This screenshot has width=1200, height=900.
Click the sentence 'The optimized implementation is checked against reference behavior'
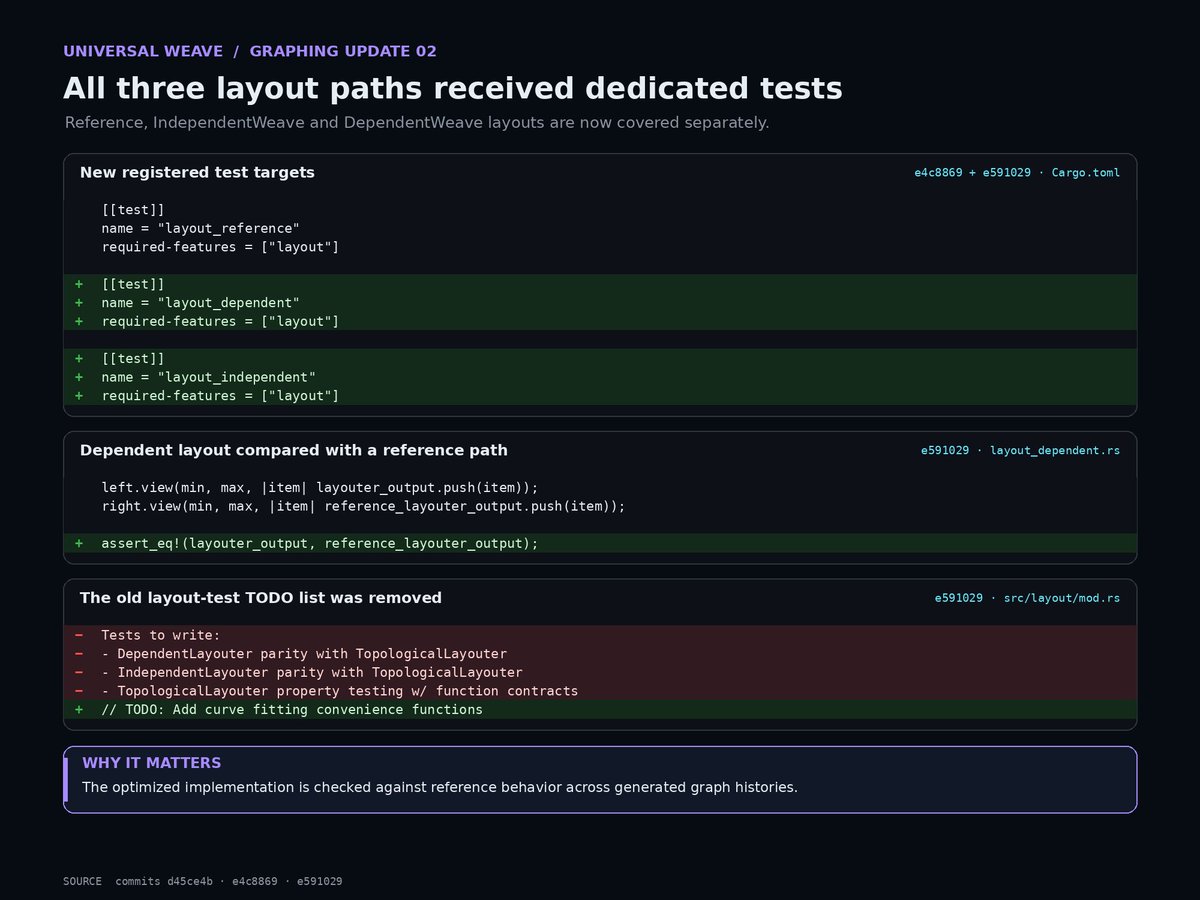pos(440,787)
